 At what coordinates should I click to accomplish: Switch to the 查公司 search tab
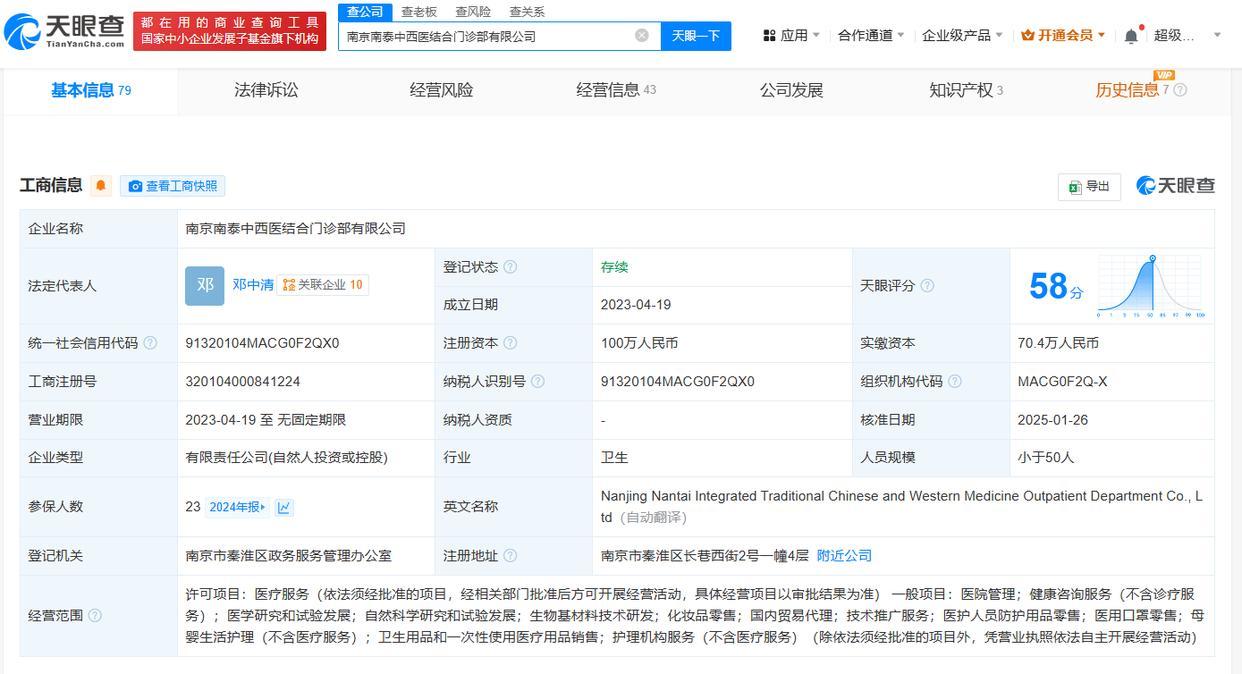coord(365,12)
